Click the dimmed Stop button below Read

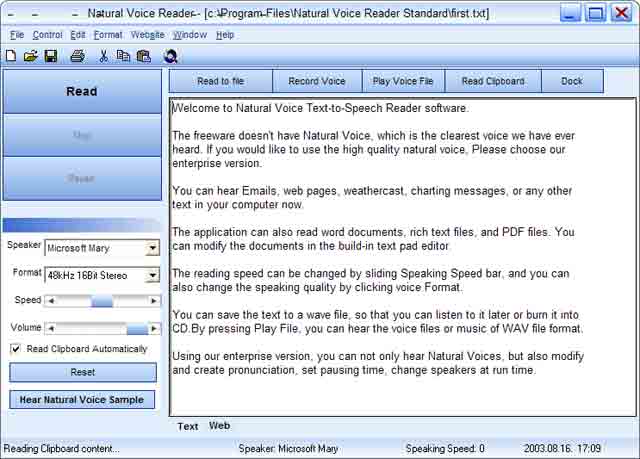pos(82,135)
